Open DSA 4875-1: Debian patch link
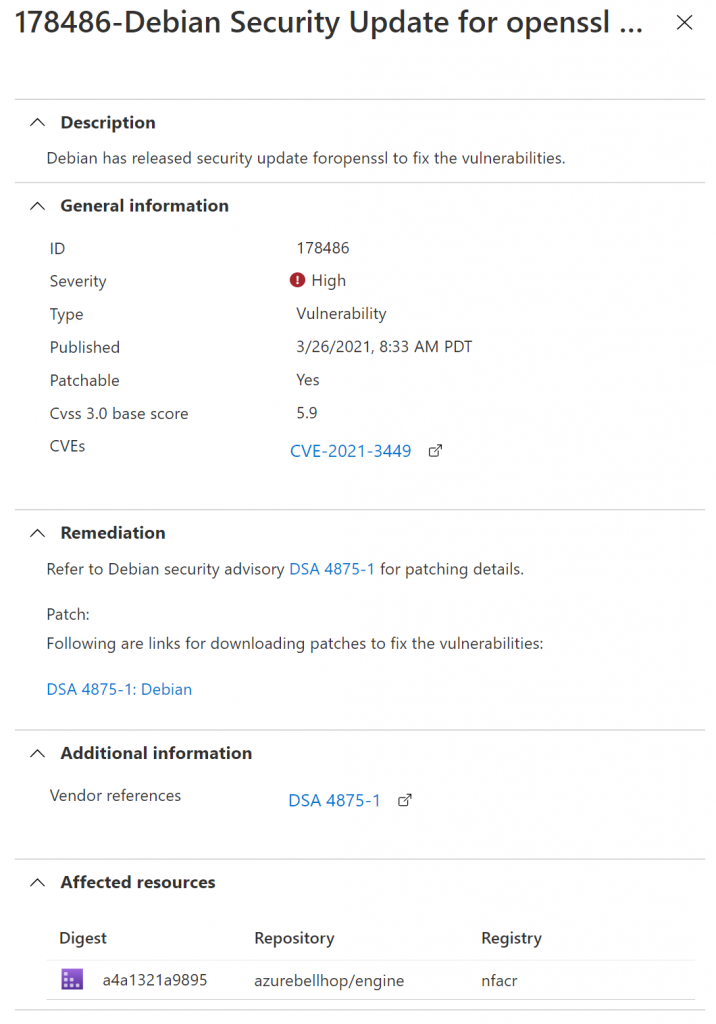This screenshot has width=716, height=1024. [119, 690]
